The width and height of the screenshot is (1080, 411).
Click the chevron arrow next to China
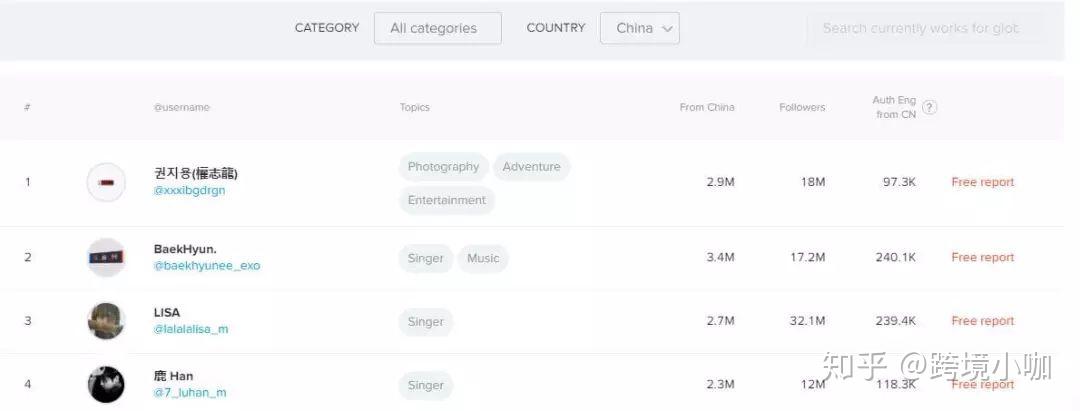tap(666, 29)
